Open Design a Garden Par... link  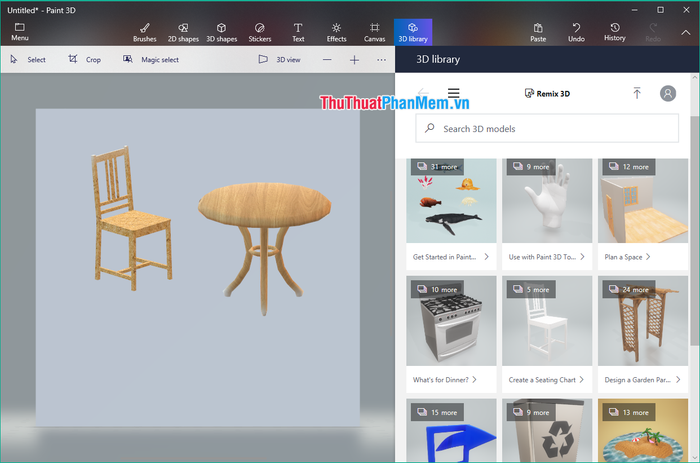pos(642,380)
